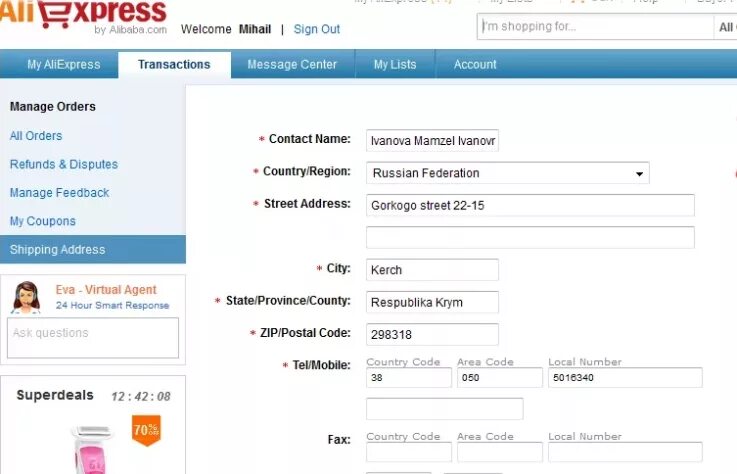This screenshot has width=737, height=474.
Task: Click the 24 Hour Smart Response text
Action: click(x=112, y=305)
